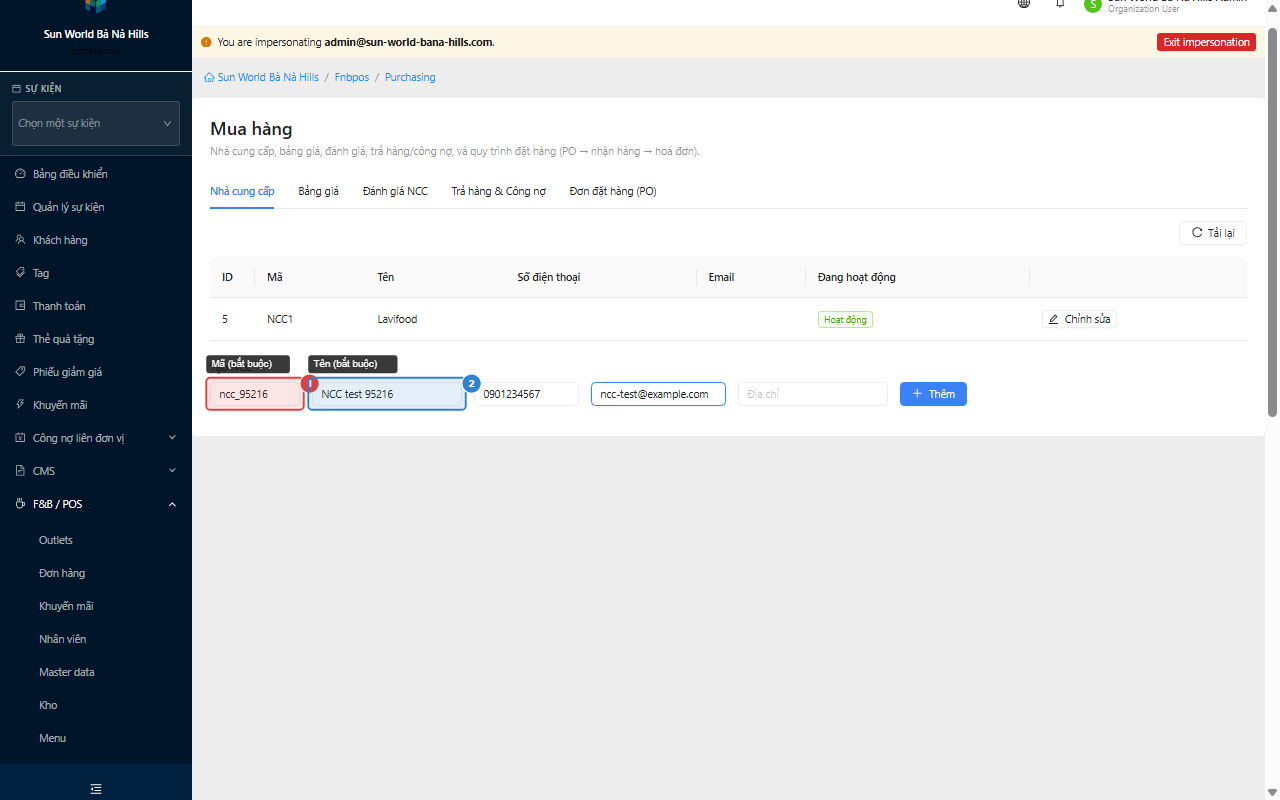
Task: Click the Sun World app logo
Action: coord(96,6)
